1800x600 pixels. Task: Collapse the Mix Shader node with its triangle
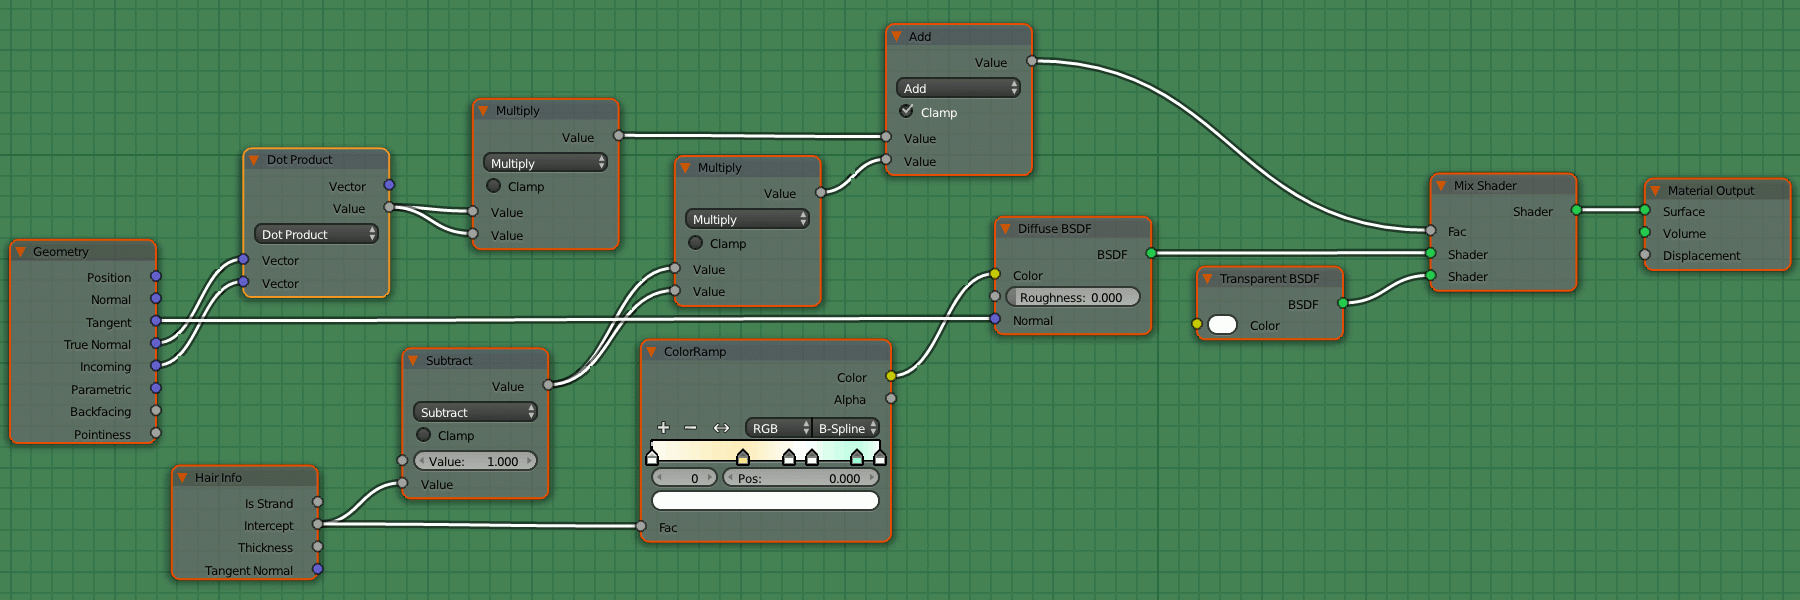pos(1441,186)
